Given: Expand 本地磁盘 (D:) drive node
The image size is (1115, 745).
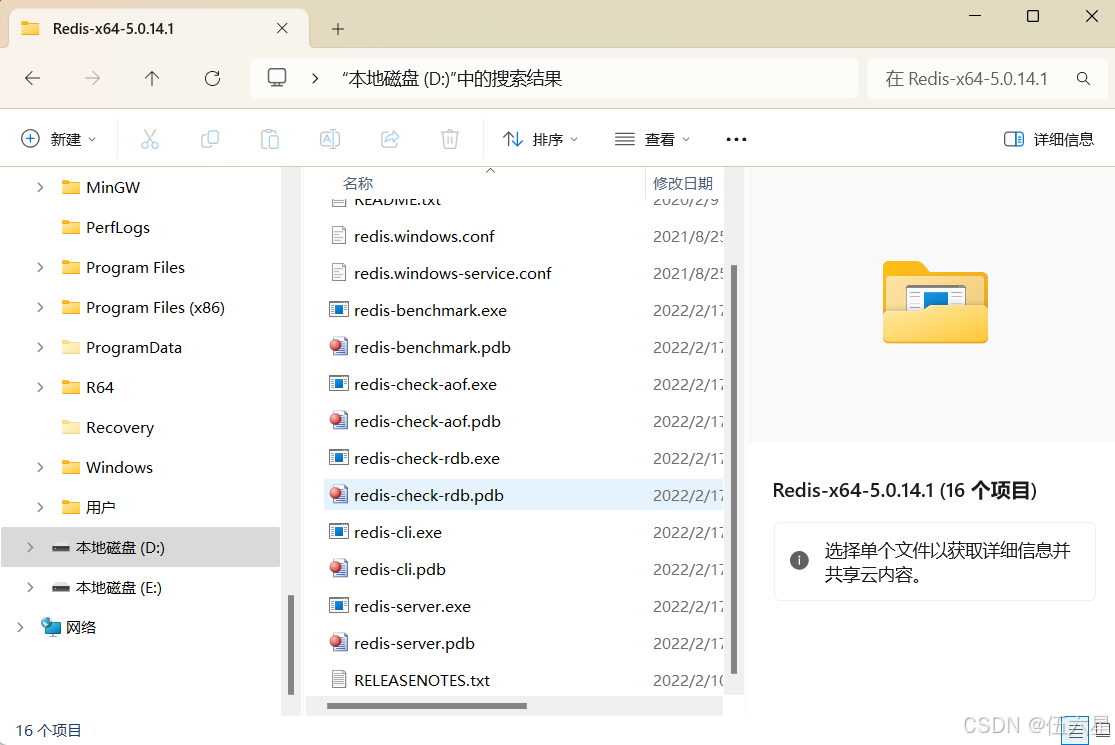Looking at the screenshot, I should [30, 547].
